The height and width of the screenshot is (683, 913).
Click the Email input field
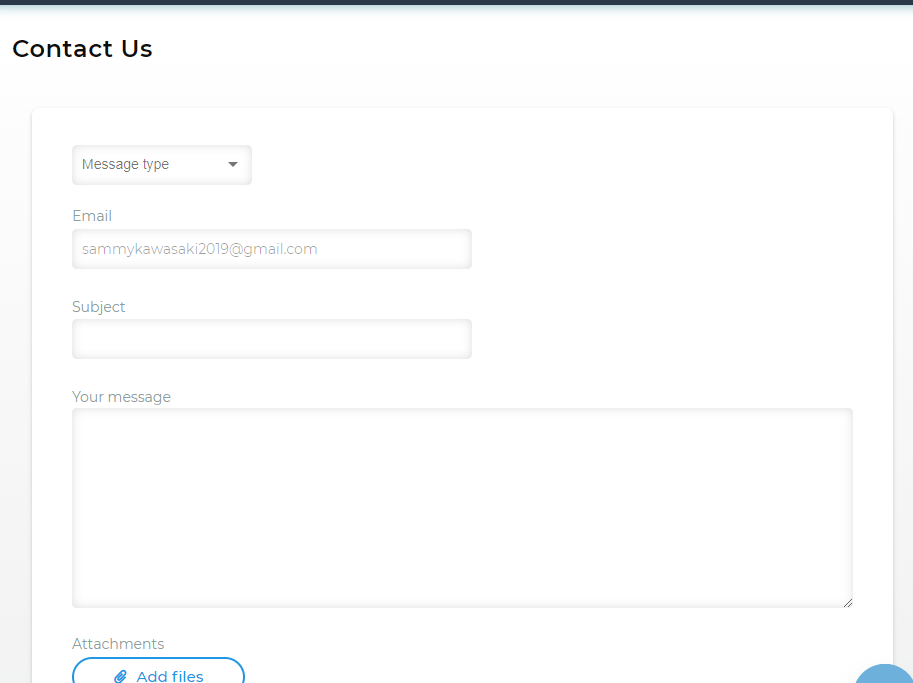tap(271, 249)
